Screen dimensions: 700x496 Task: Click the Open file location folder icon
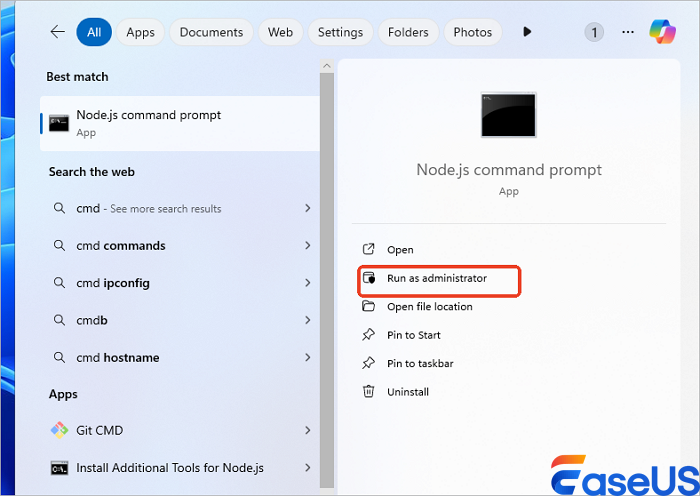368,306
